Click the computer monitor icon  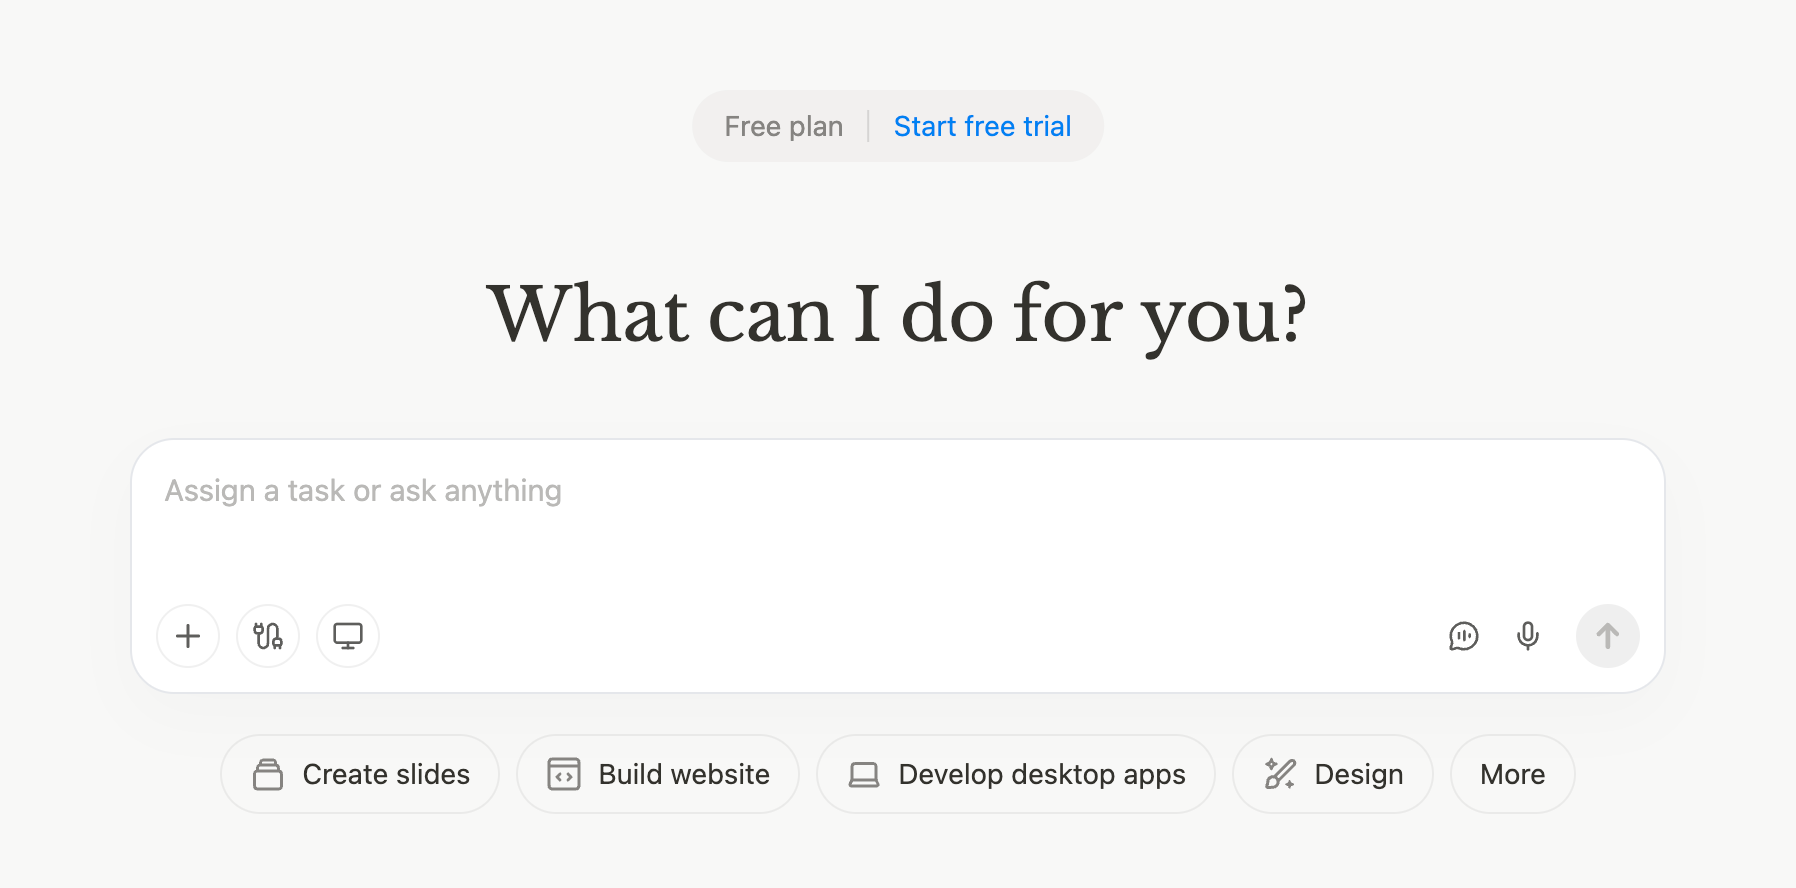click(348, 636)
